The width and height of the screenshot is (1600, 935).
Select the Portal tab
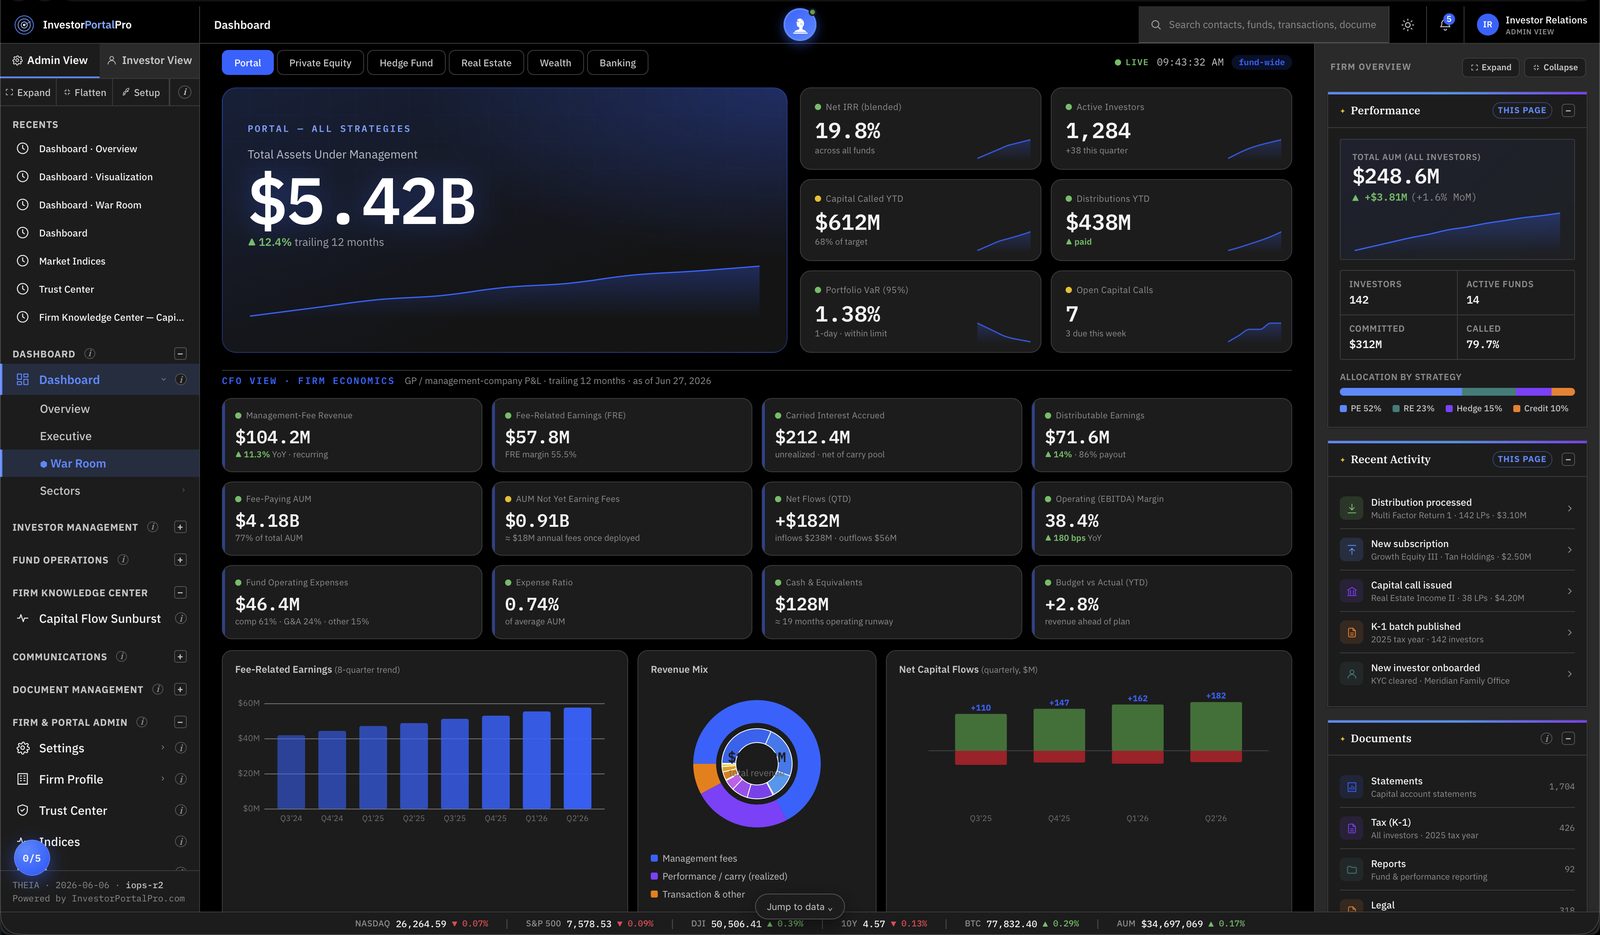pos(247,63)
